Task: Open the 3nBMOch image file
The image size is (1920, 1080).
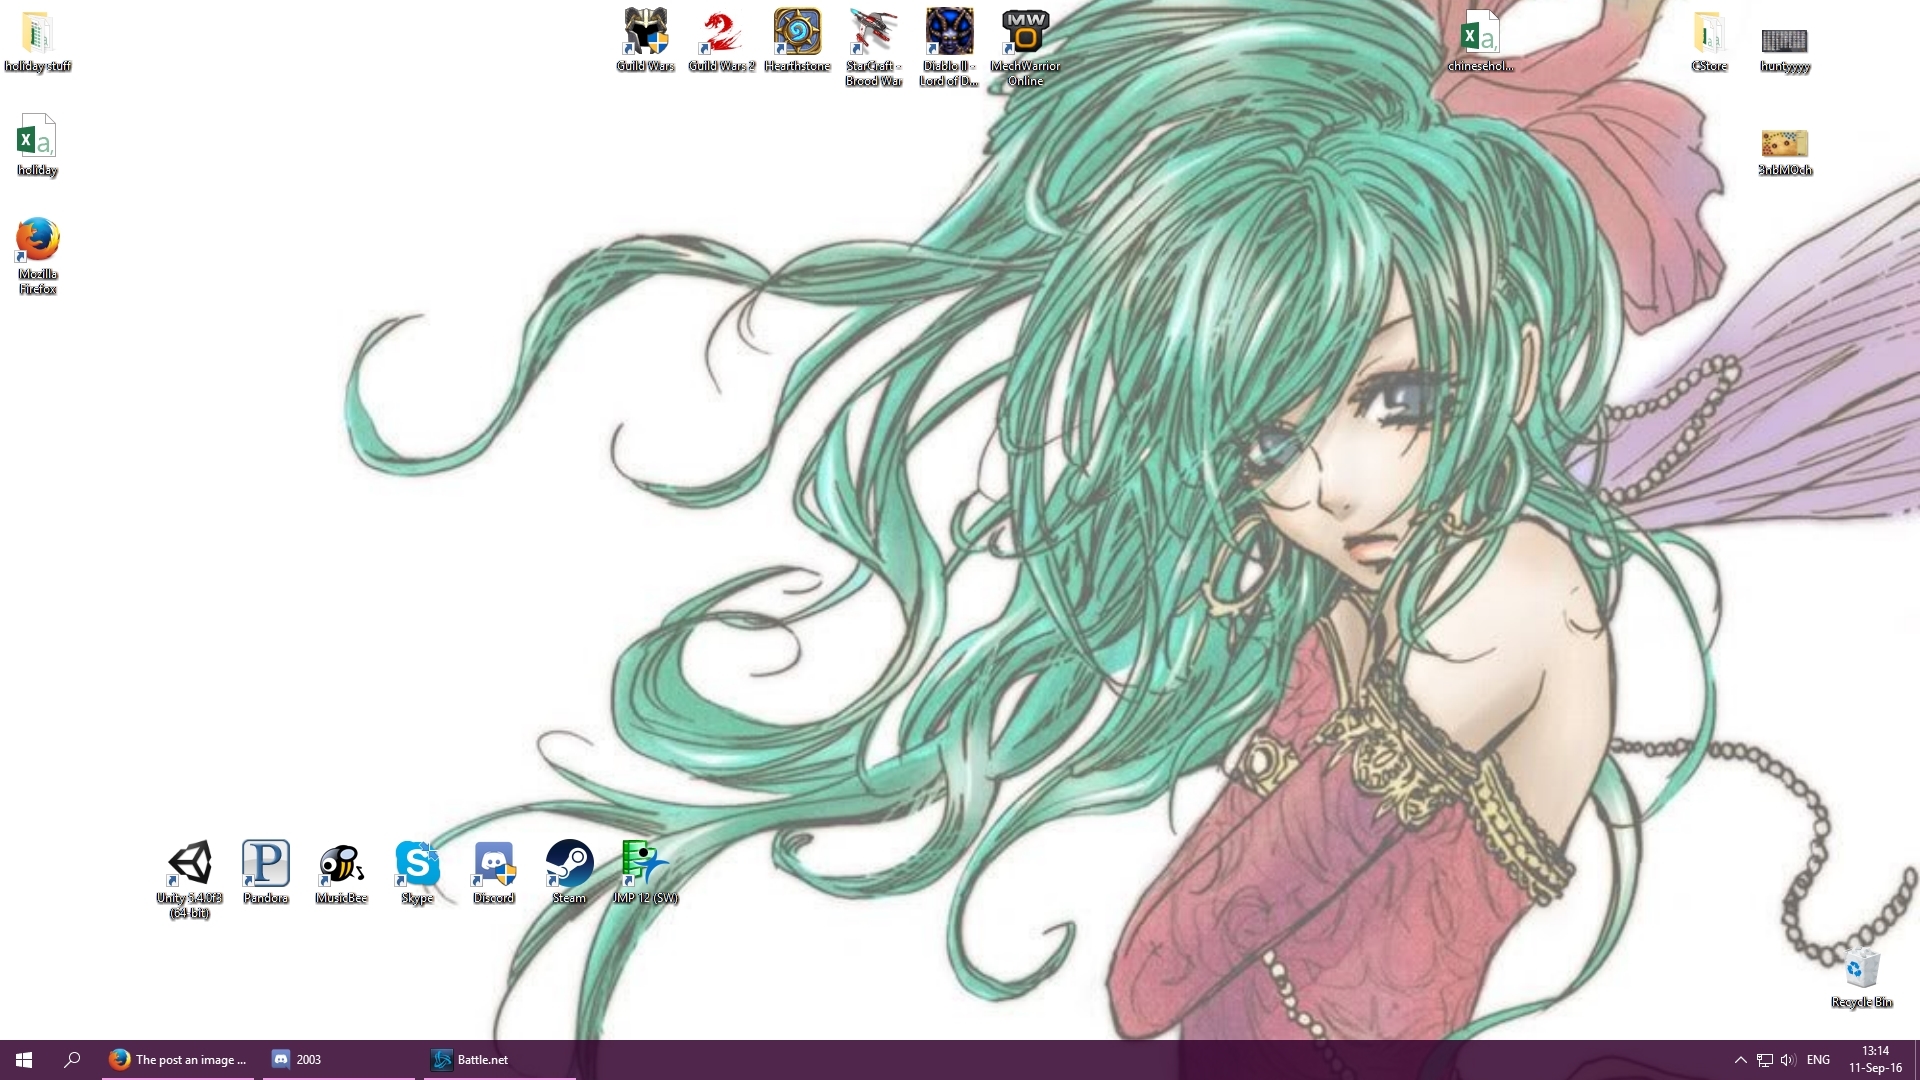Action: (1785, 152)
